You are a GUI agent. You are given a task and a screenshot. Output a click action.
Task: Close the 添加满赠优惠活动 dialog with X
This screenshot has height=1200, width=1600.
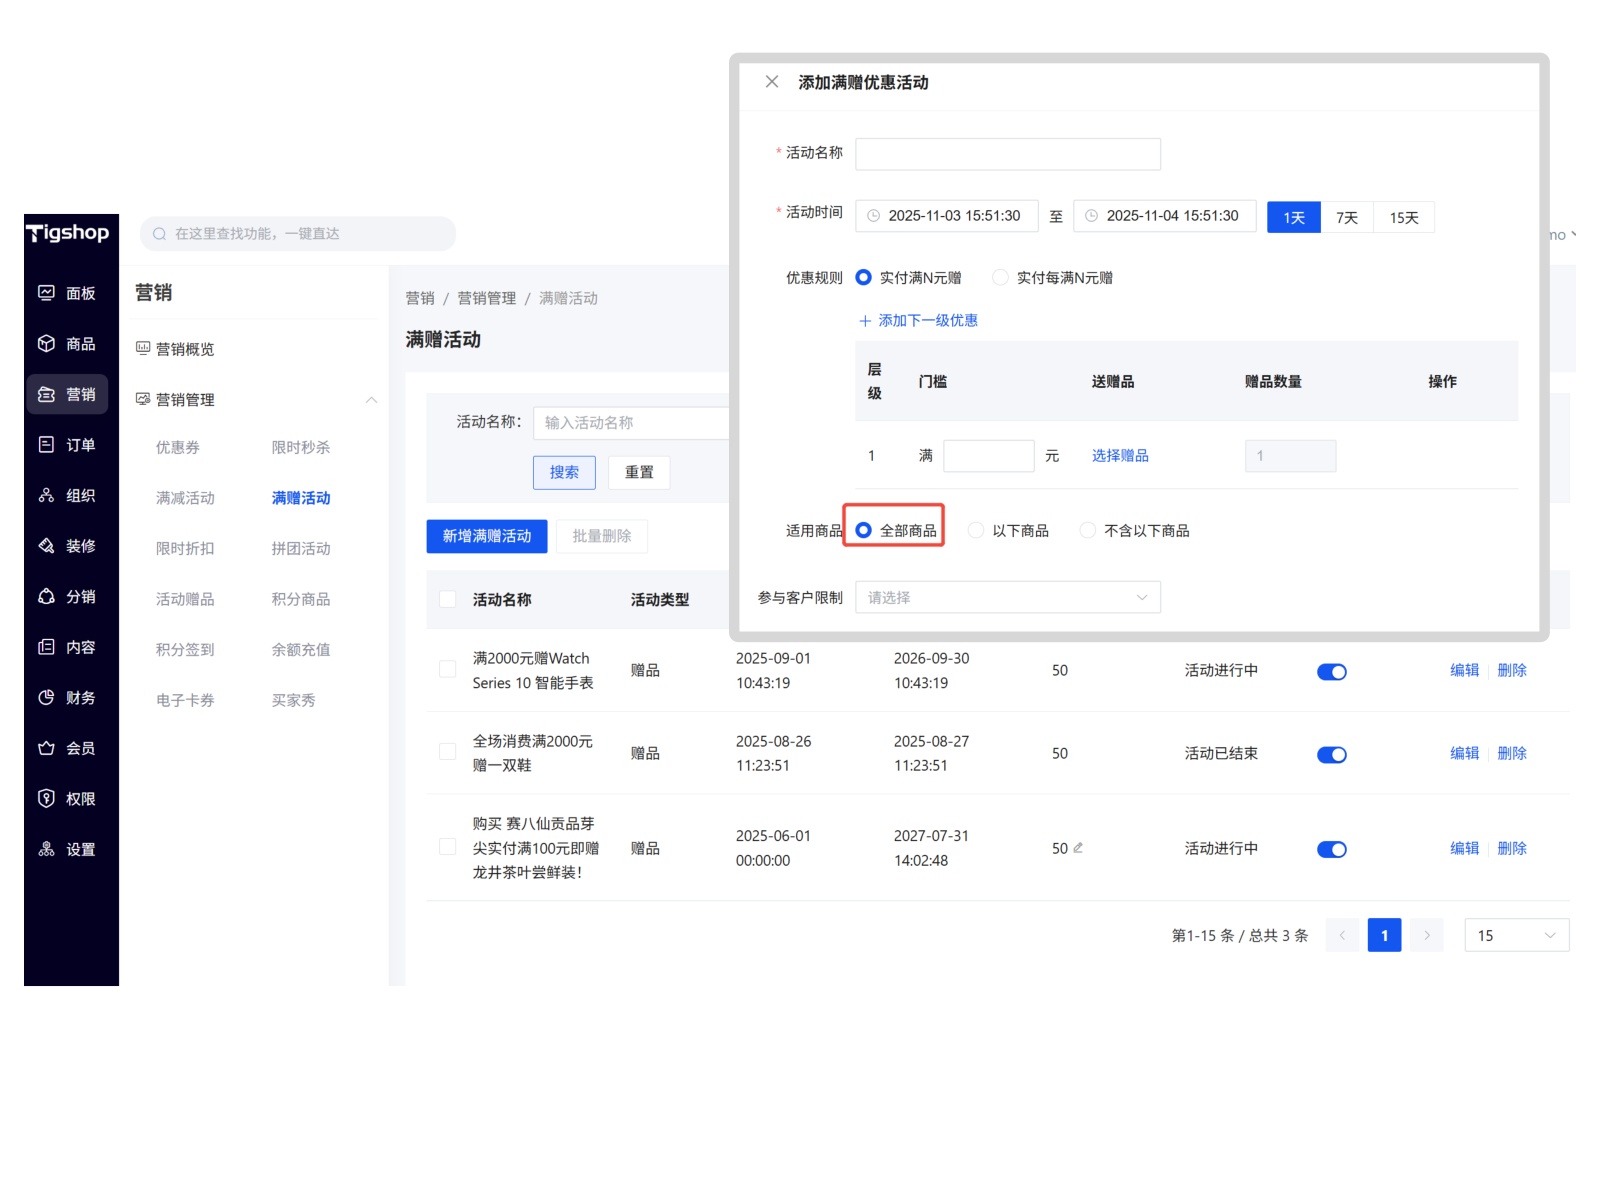(x=772, y=82)
